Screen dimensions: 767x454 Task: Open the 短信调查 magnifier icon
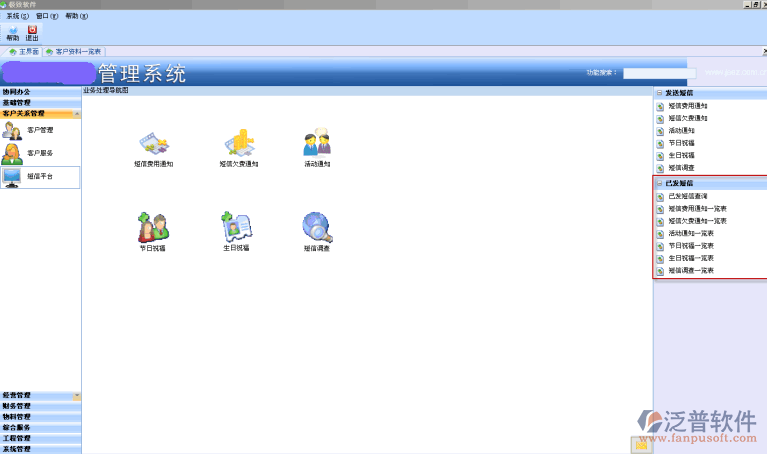click(317, 228)
